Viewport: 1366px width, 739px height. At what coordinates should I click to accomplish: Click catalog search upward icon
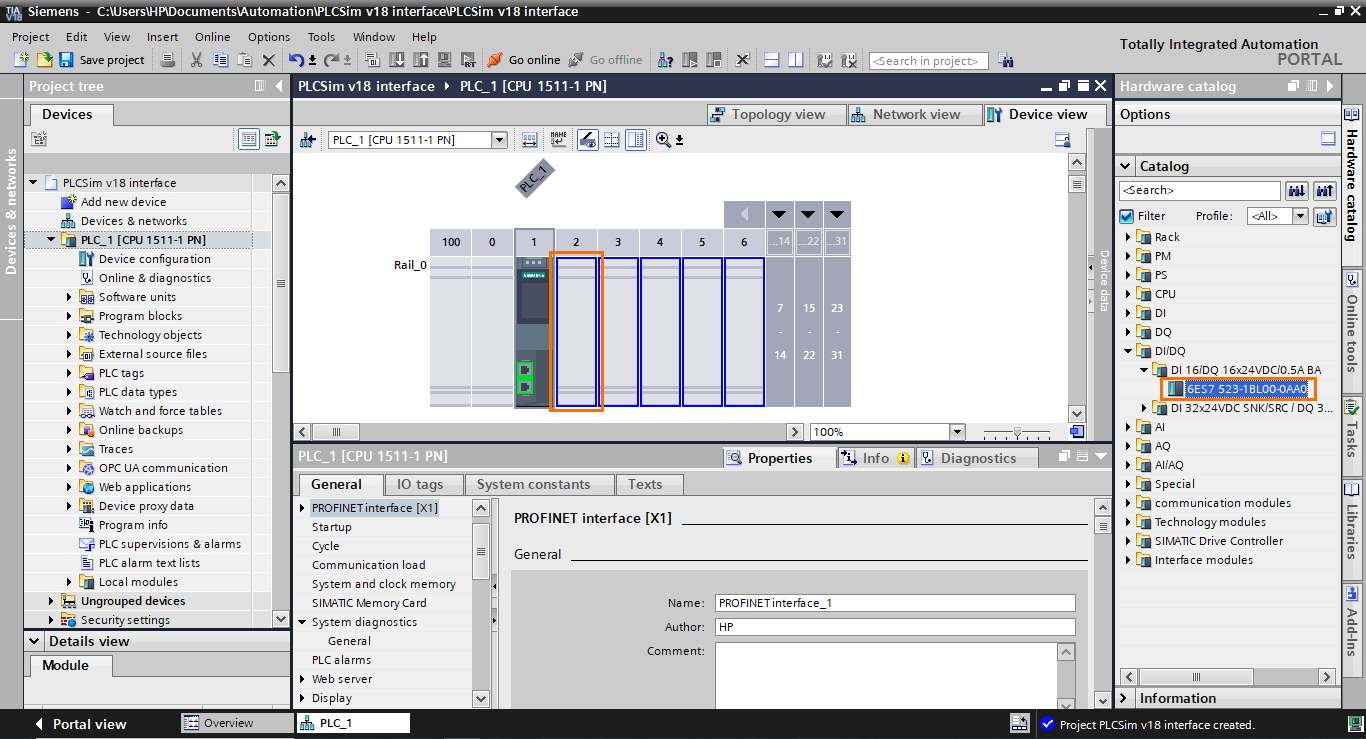click(1325, 190)
